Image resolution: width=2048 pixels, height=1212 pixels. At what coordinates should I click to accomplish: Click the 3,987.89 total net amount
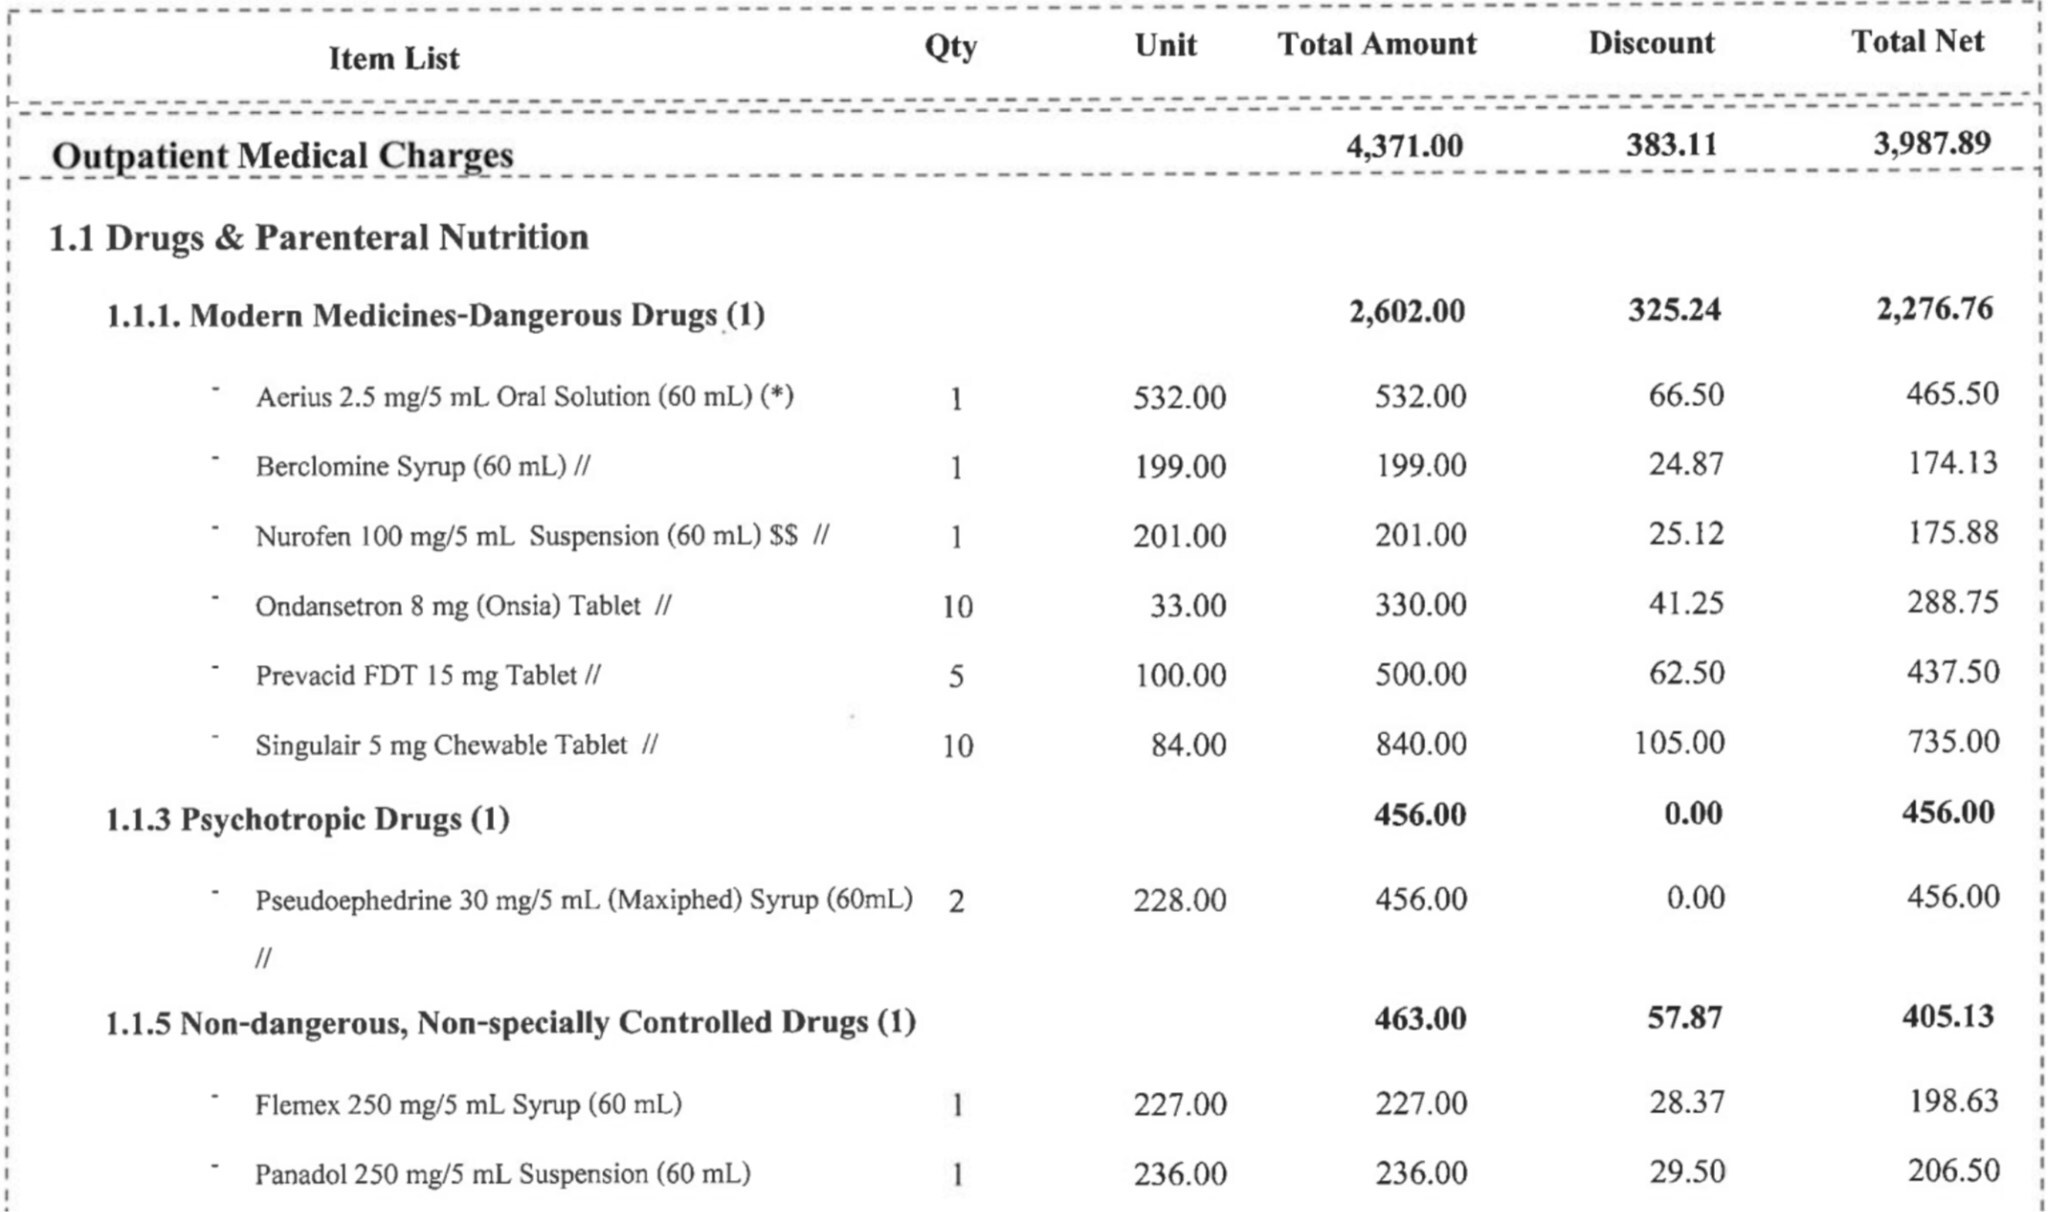coord(1931,144)
